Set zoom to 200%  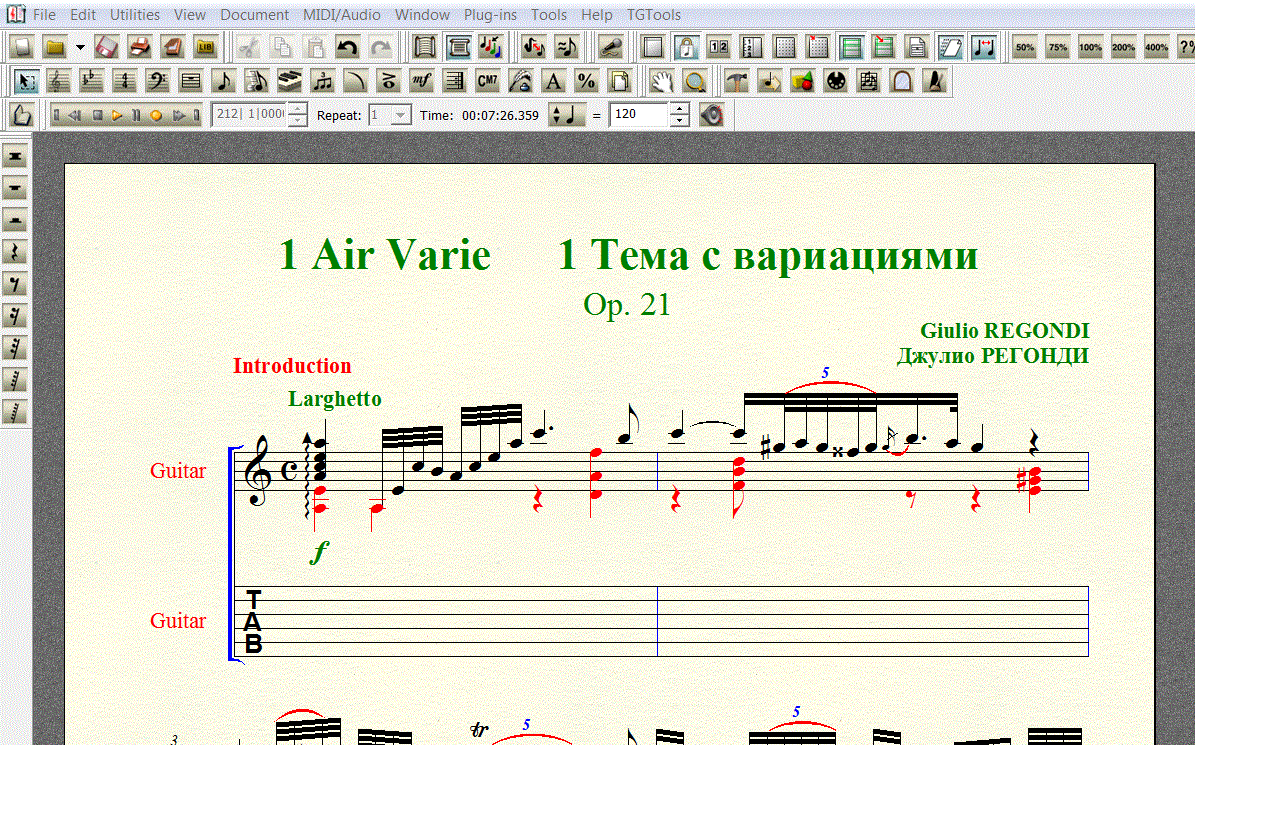click(x=1123, y=47)
